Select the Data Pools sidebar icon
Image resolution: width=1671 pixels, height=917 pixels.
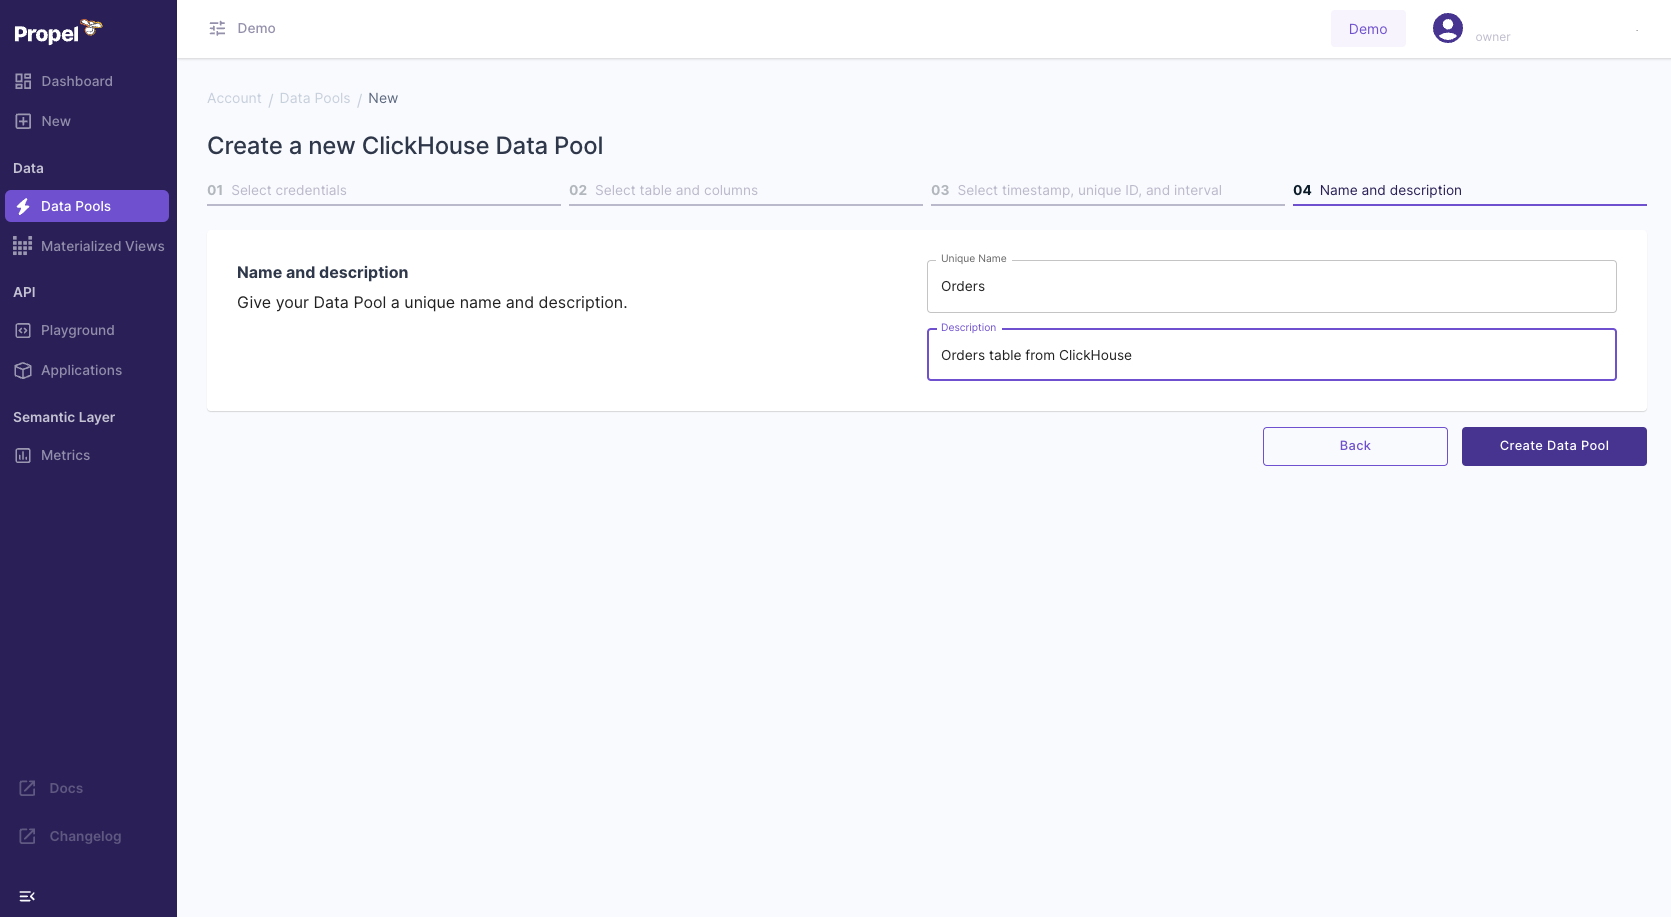[x=23, y=206]
